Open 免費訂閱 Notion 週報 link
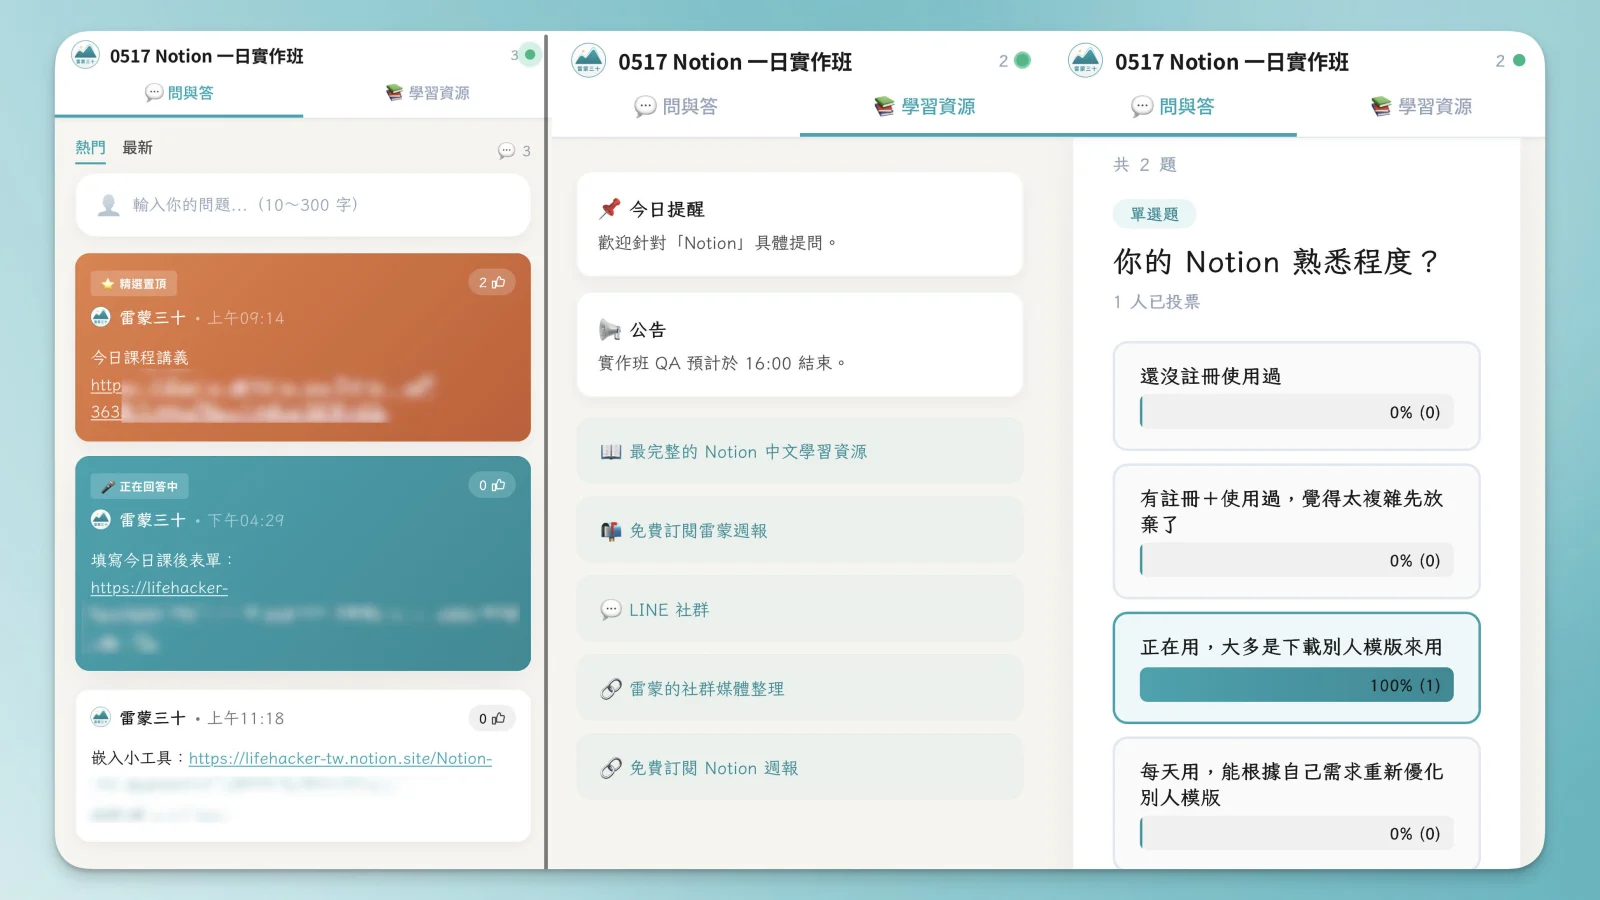 (x=800, y=768)
